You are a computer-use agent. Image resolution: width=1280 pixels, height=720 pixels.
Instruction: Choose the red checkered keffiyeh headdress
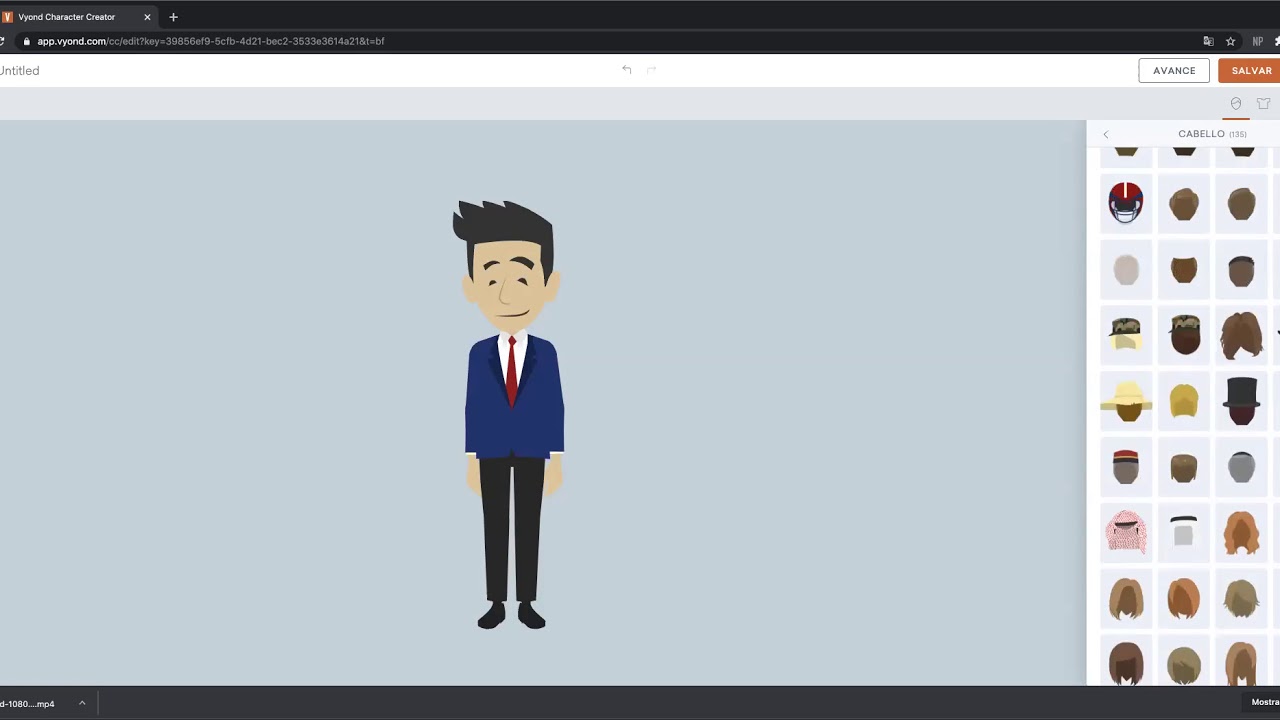[1126, 532]
